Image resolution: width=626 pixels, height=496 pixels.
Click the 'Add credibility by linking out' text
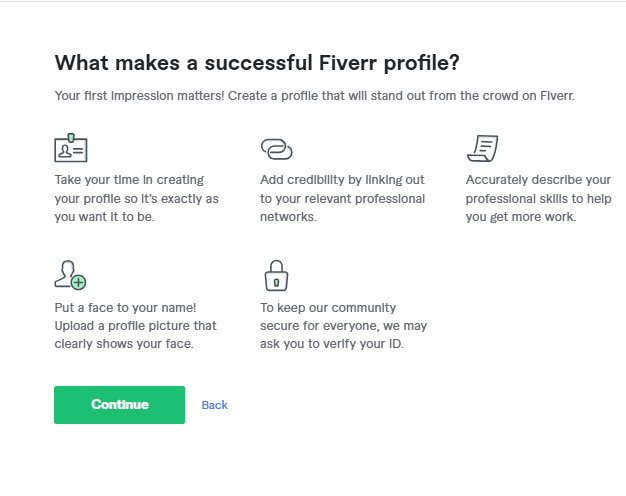tap(342, 180)
